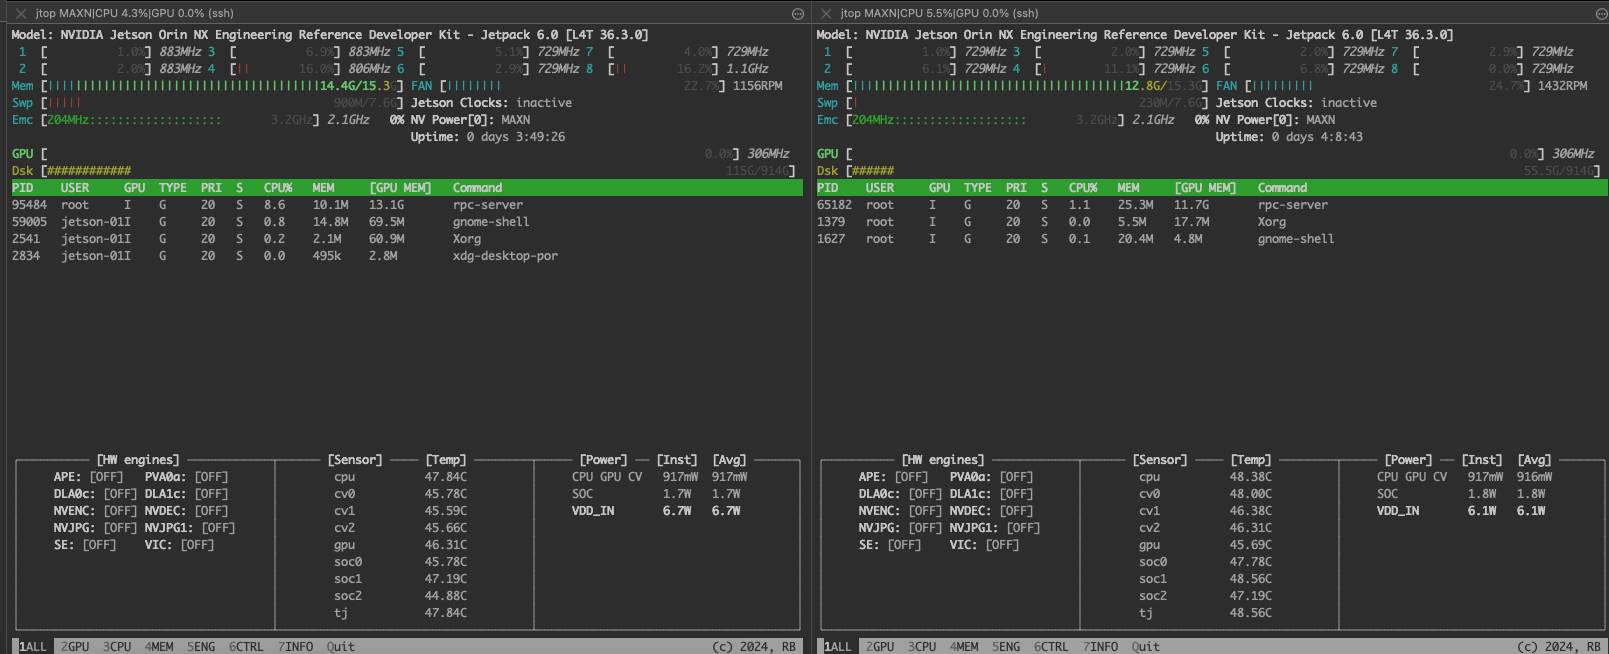This screenshot has width=1609, height=654.
Task: Click the soc2 temperature 44.88C
Action: pyautogui.click(x=445, y=596)
